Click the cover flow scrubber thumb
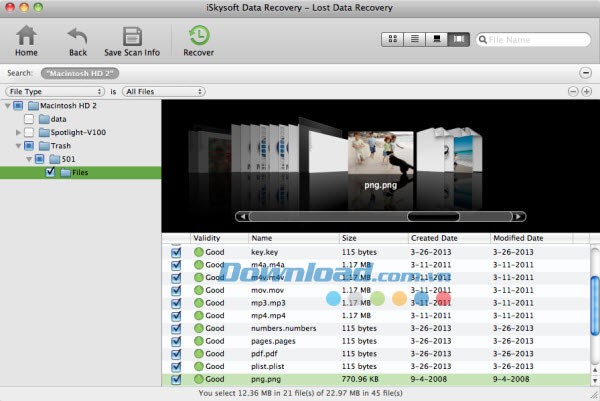This screenshot has width=600, height=401. point(433,217)
